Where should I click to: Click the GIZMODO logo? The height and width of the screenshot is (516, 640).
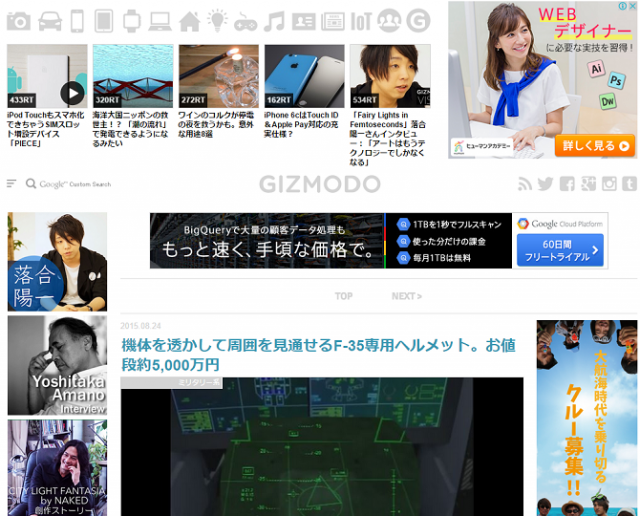(x=320, y=184)
